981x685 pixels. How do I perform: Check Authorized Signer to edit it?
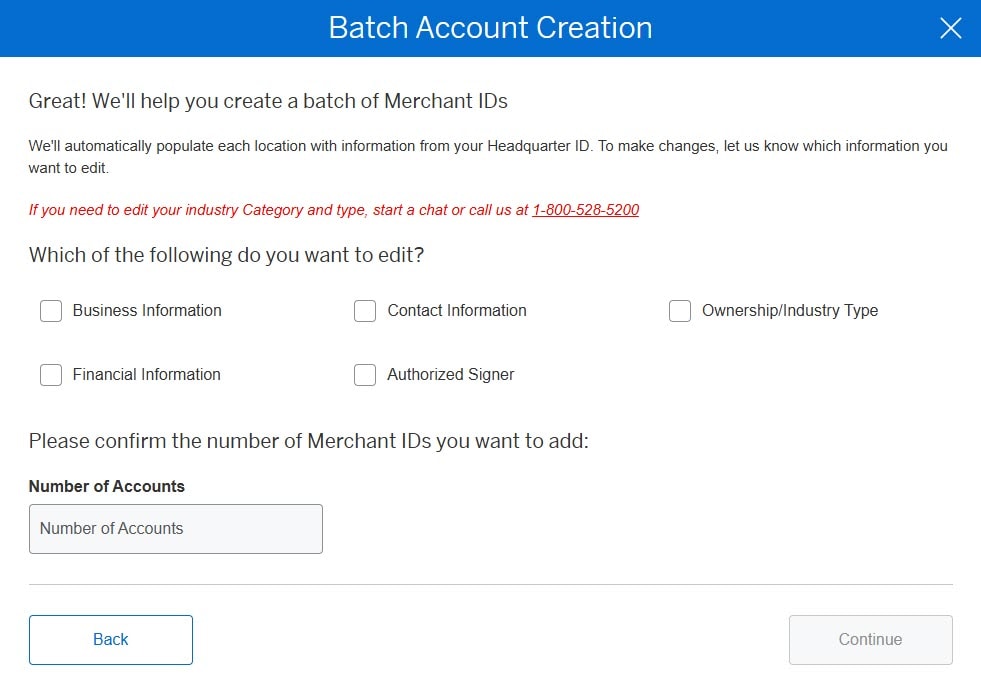pos(365,375)
